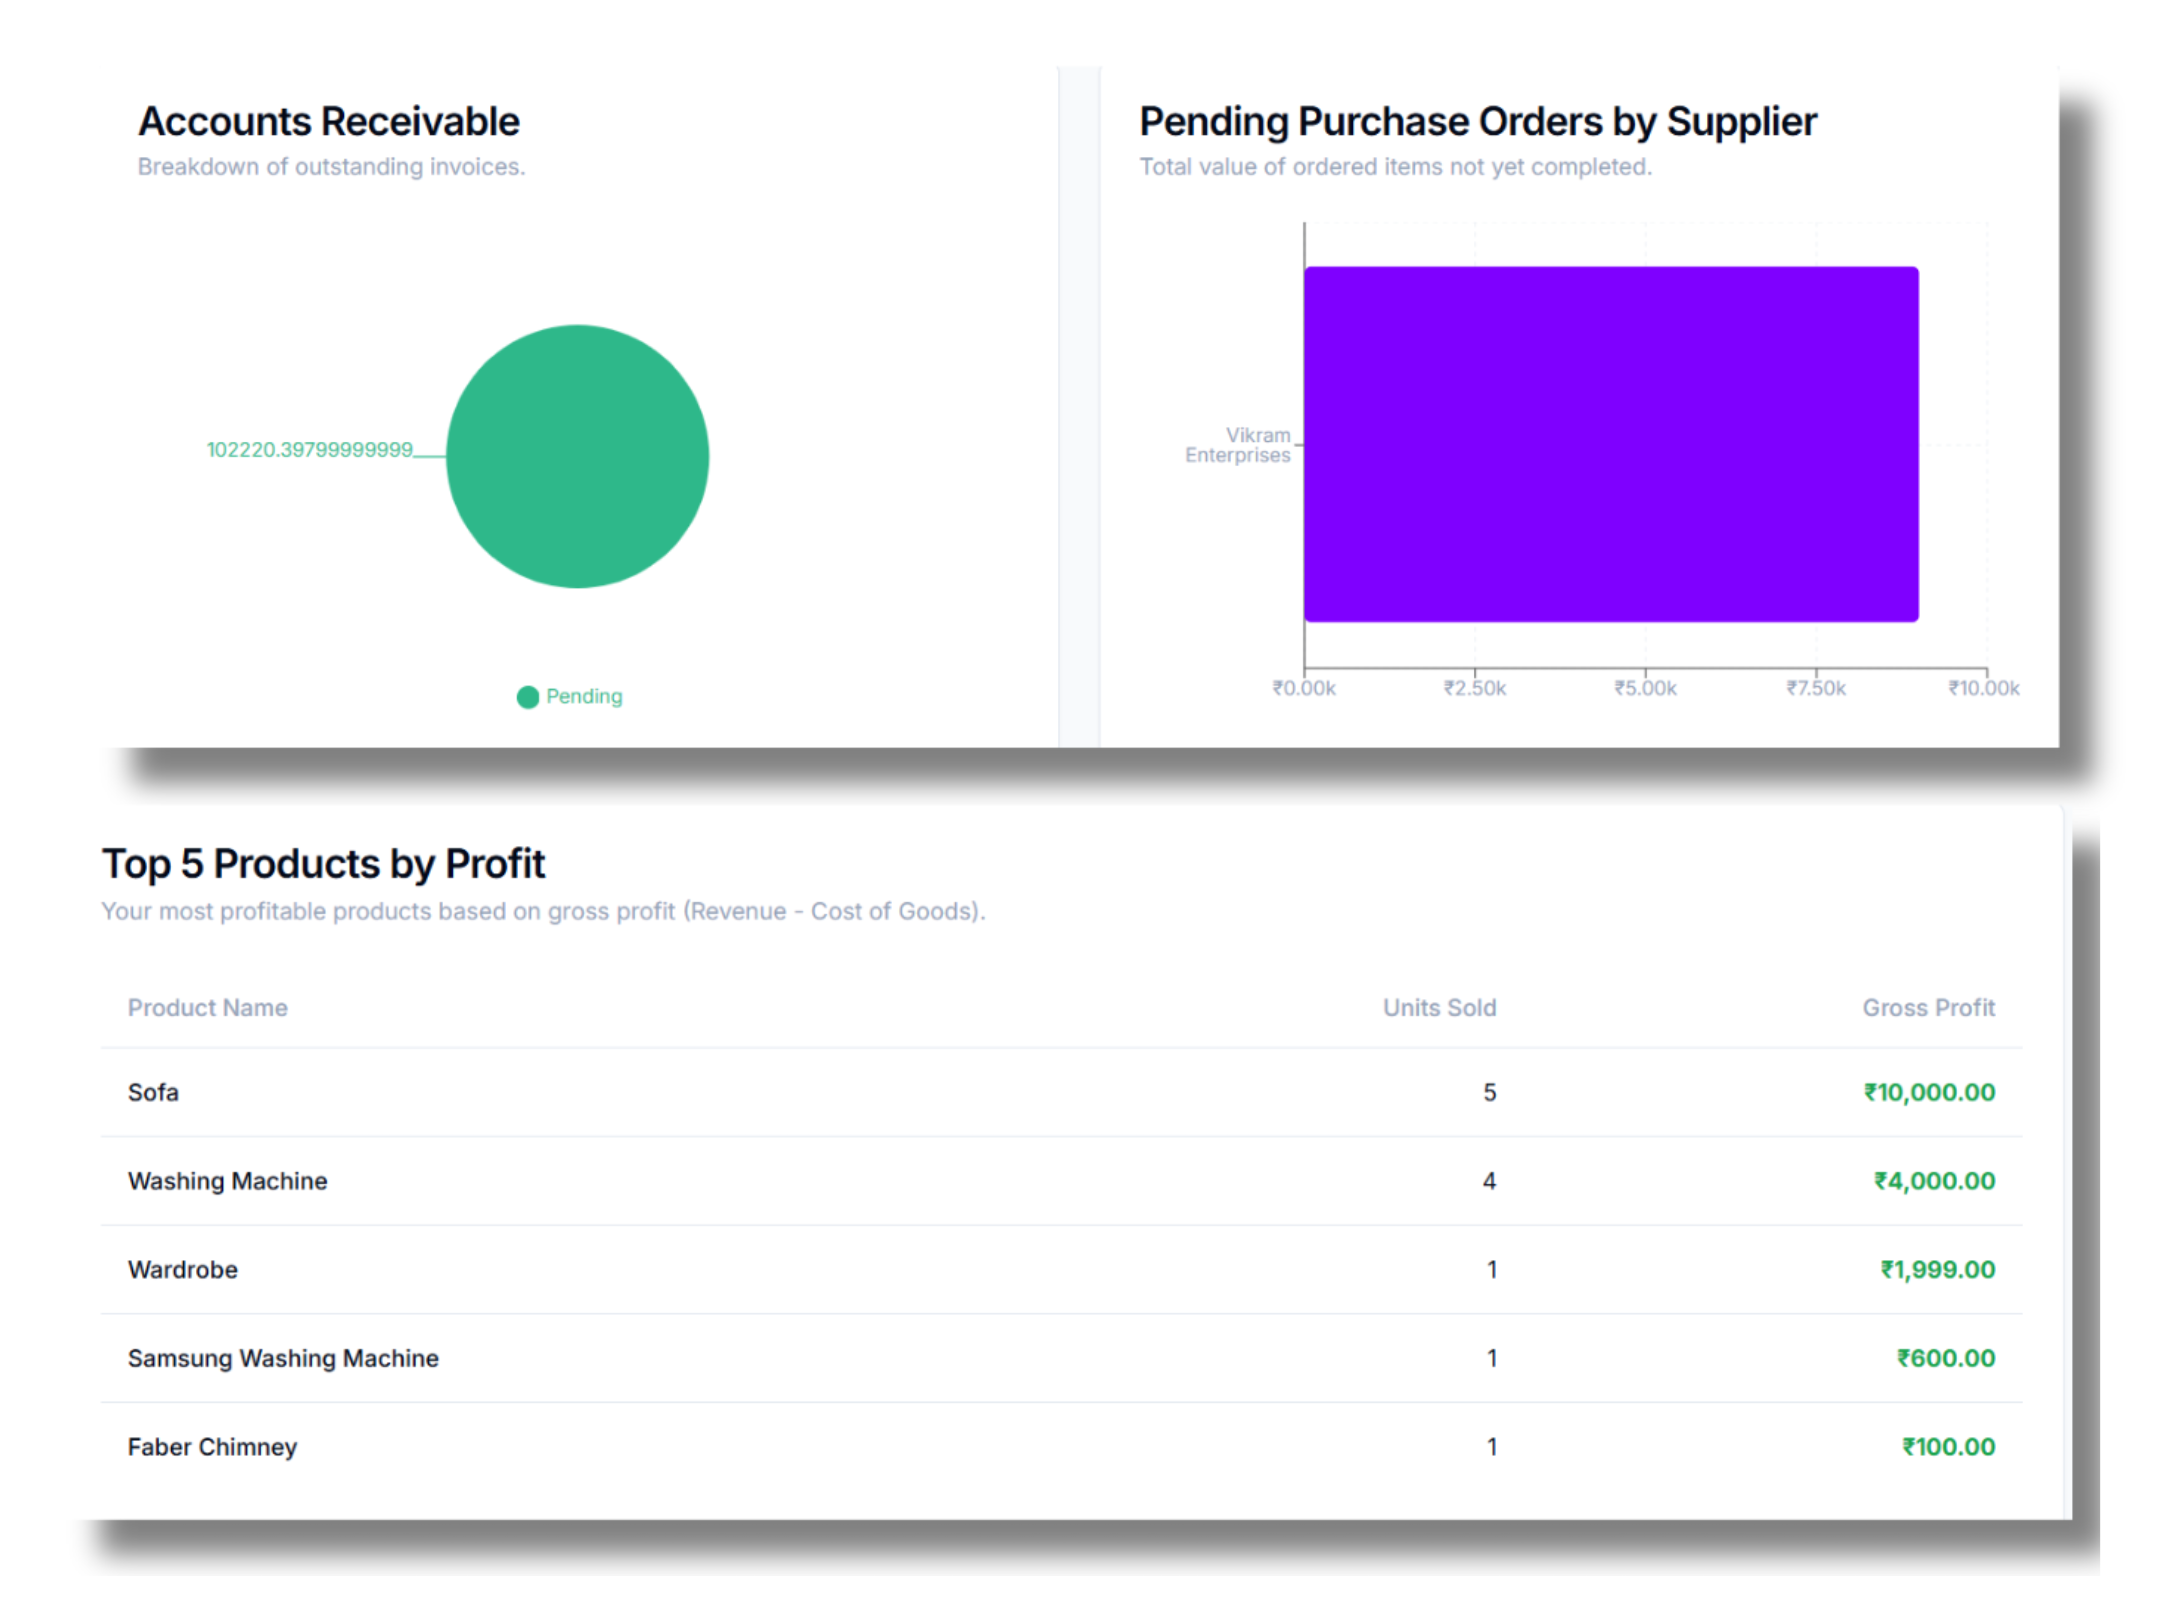Click the 102220.39799999999 data label
Image resolution: width=2173 pixels, height=1600 pixels.
310,450
